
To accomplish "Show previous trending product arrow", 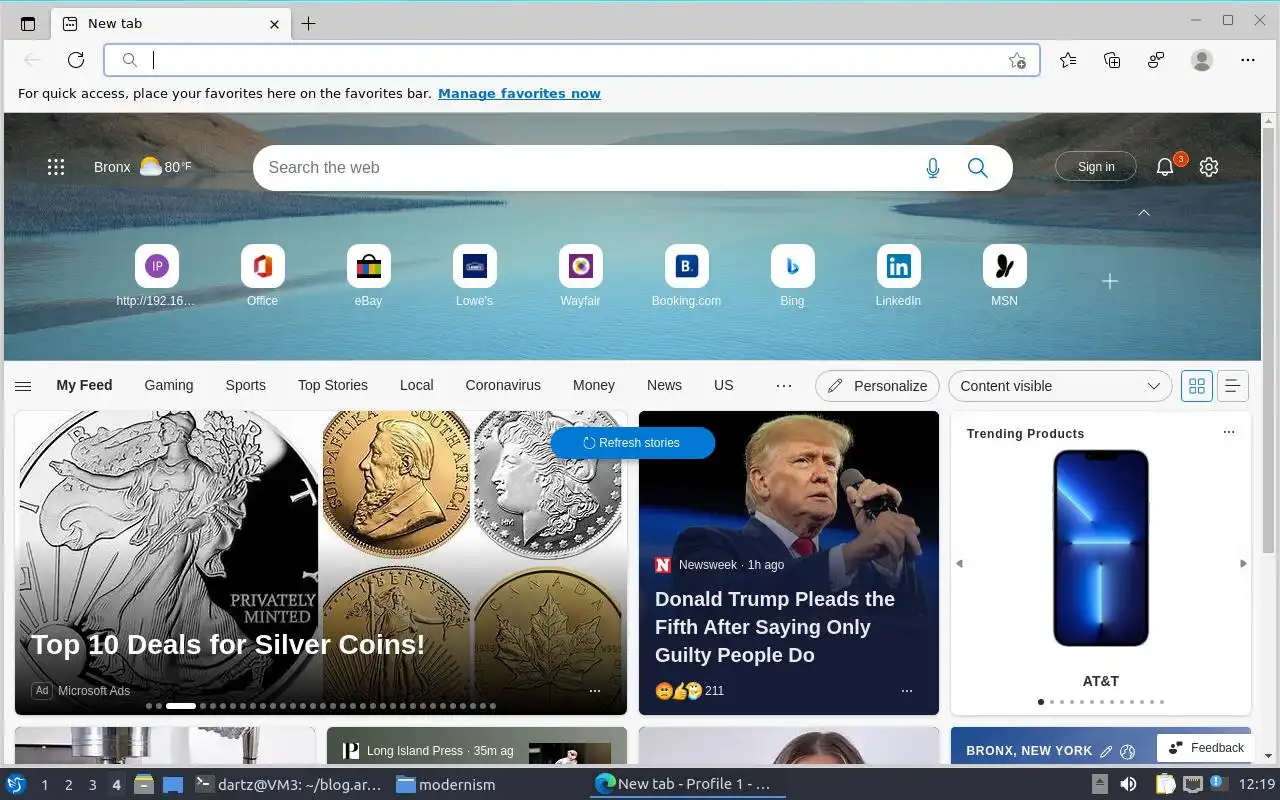I will pos(959,564).
